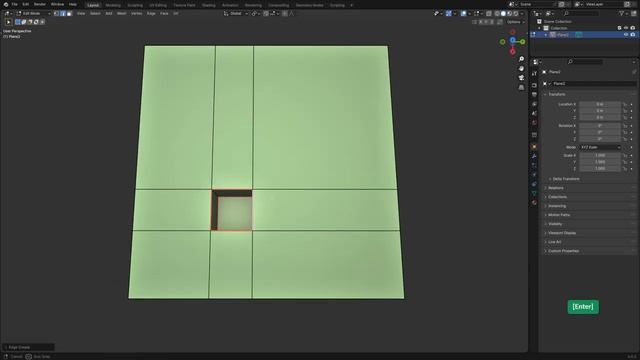Open the World properties tab
The width and height of the screenshot is (640, 360).
tap(534, 123)
